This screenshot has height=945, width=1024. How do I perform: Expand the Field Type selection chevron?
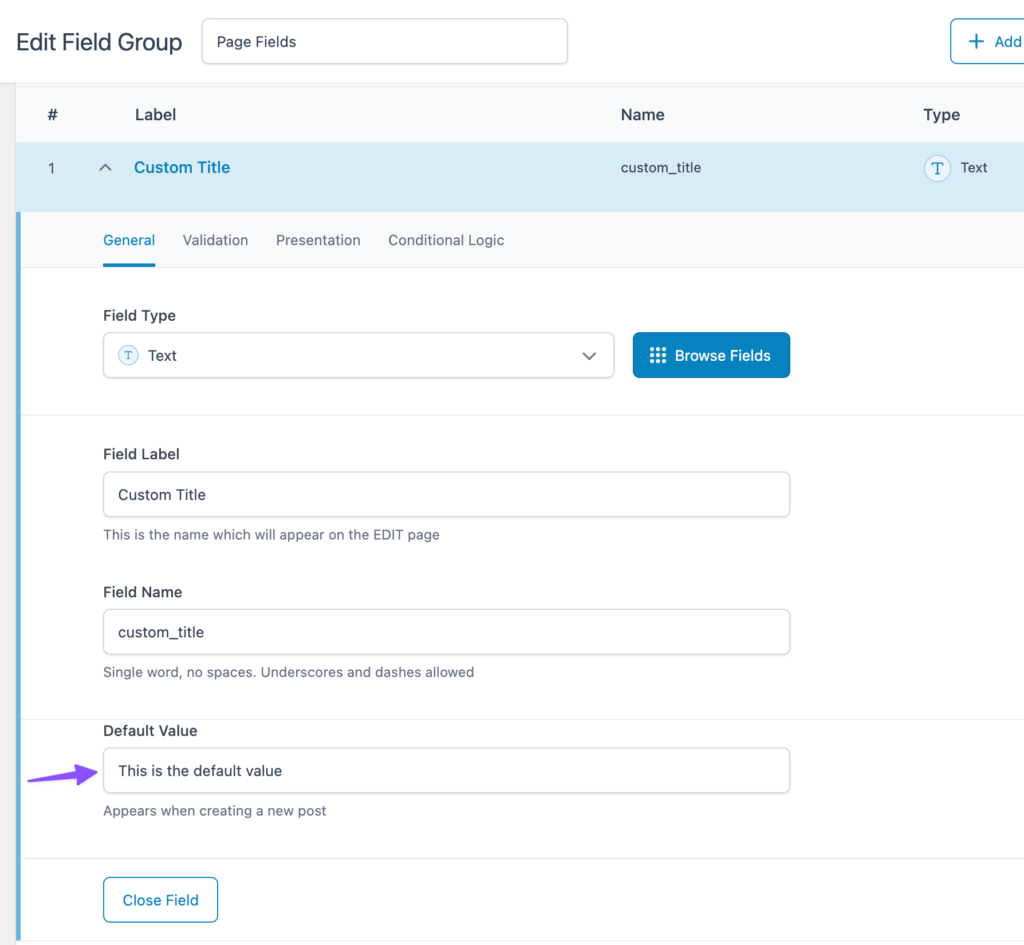tap(589, 355)
